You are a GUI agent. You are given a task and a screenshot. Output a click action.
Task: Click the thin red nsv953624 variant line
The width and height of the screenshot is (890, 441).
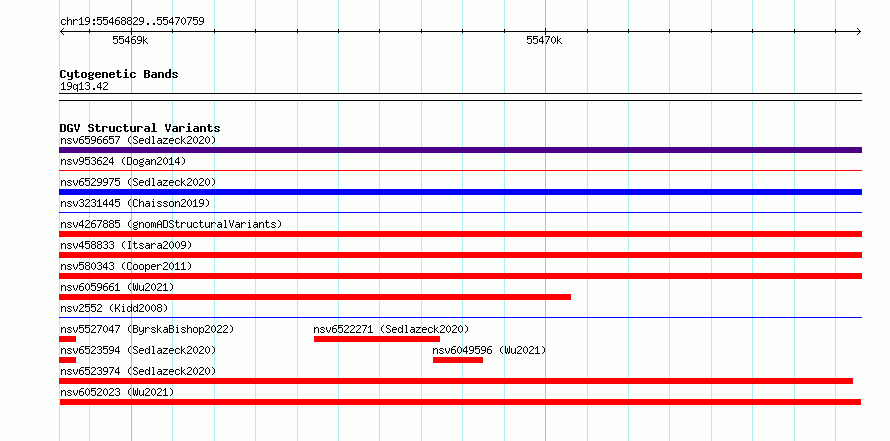click(x=460, y=170)
